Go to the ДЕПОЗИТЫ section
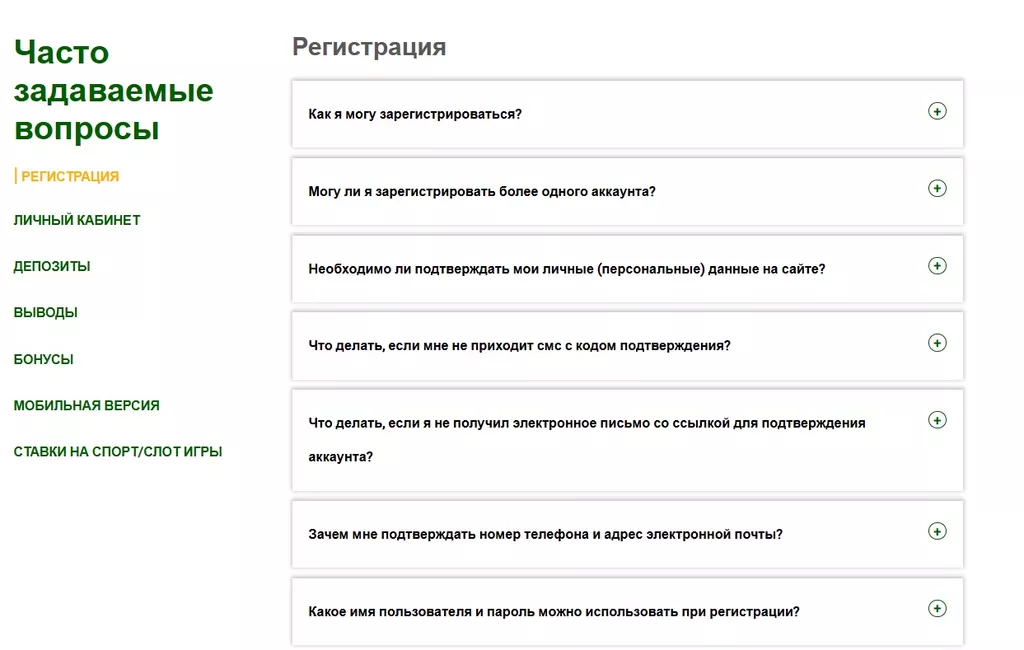 click(x=52, y=266)
